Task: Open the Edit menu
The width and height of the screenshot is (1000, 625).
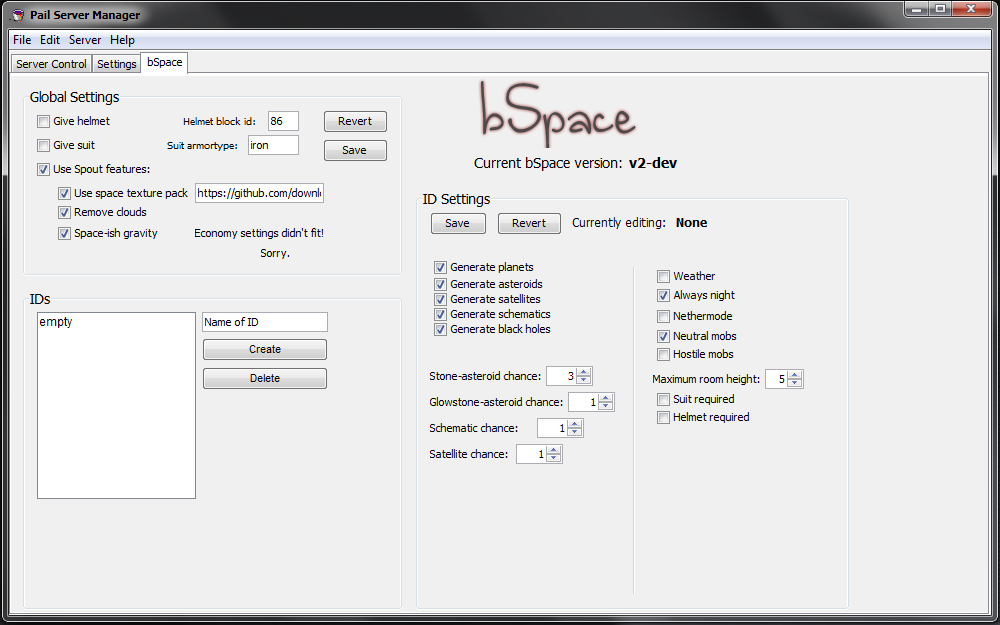Action: click(50, 40)
